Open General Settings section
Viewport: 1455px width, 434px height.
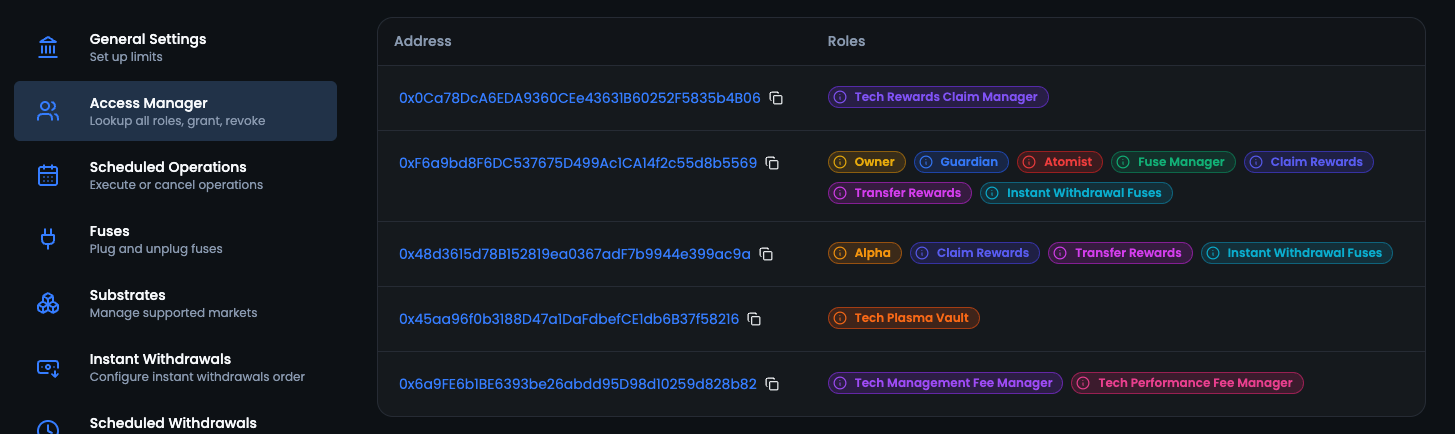(x=148, y=47)
